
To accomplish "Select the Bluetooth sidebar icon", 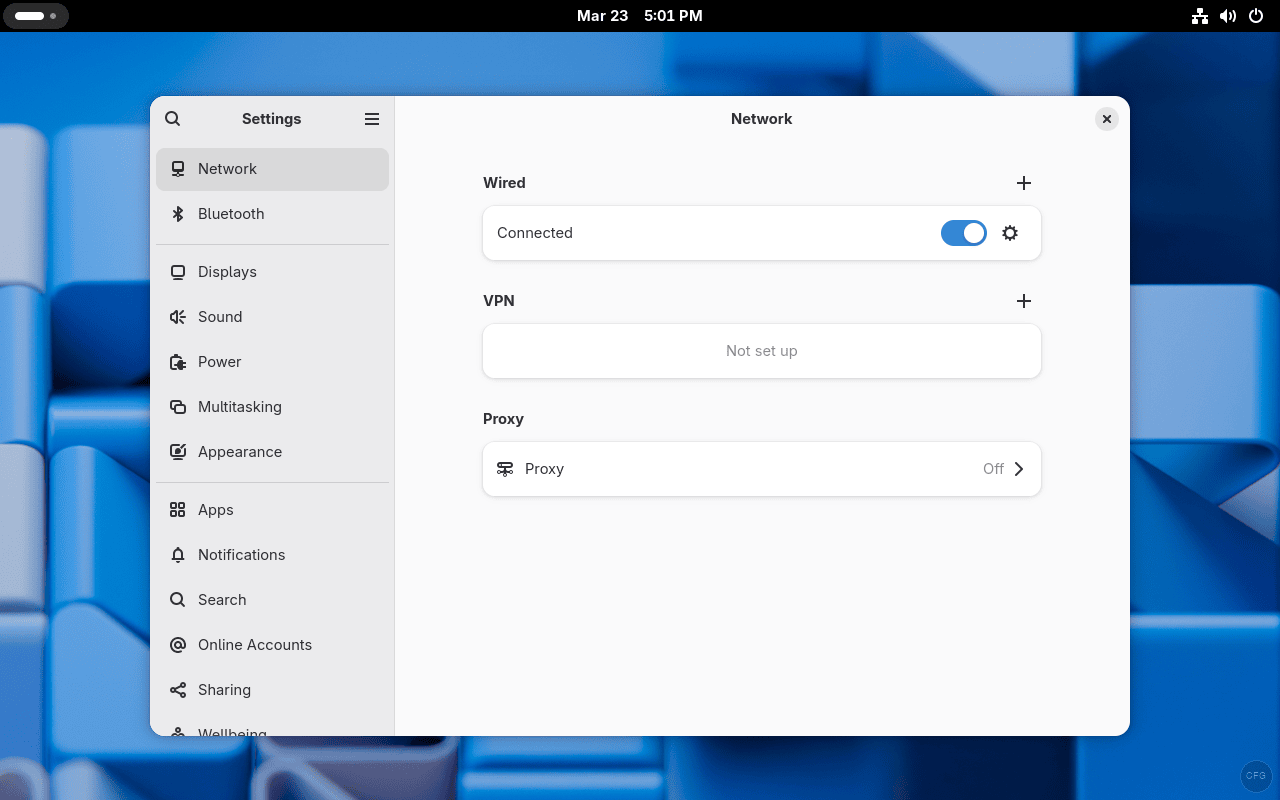I will click(177, 213).
